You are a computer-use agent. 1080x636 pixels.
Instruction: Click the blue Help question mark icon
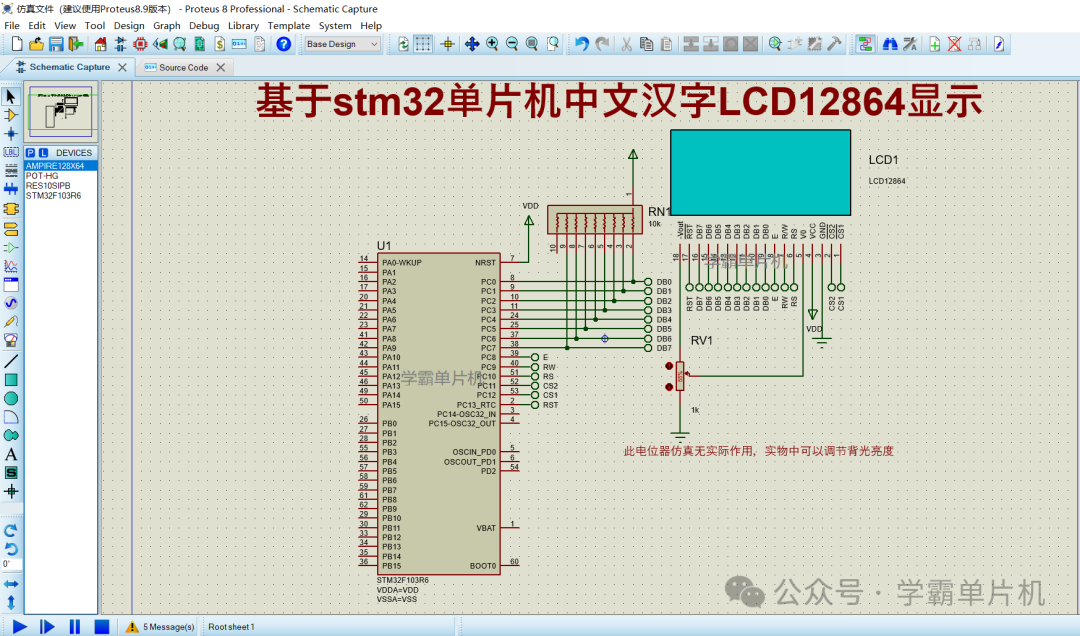click(x=283, y=44)
